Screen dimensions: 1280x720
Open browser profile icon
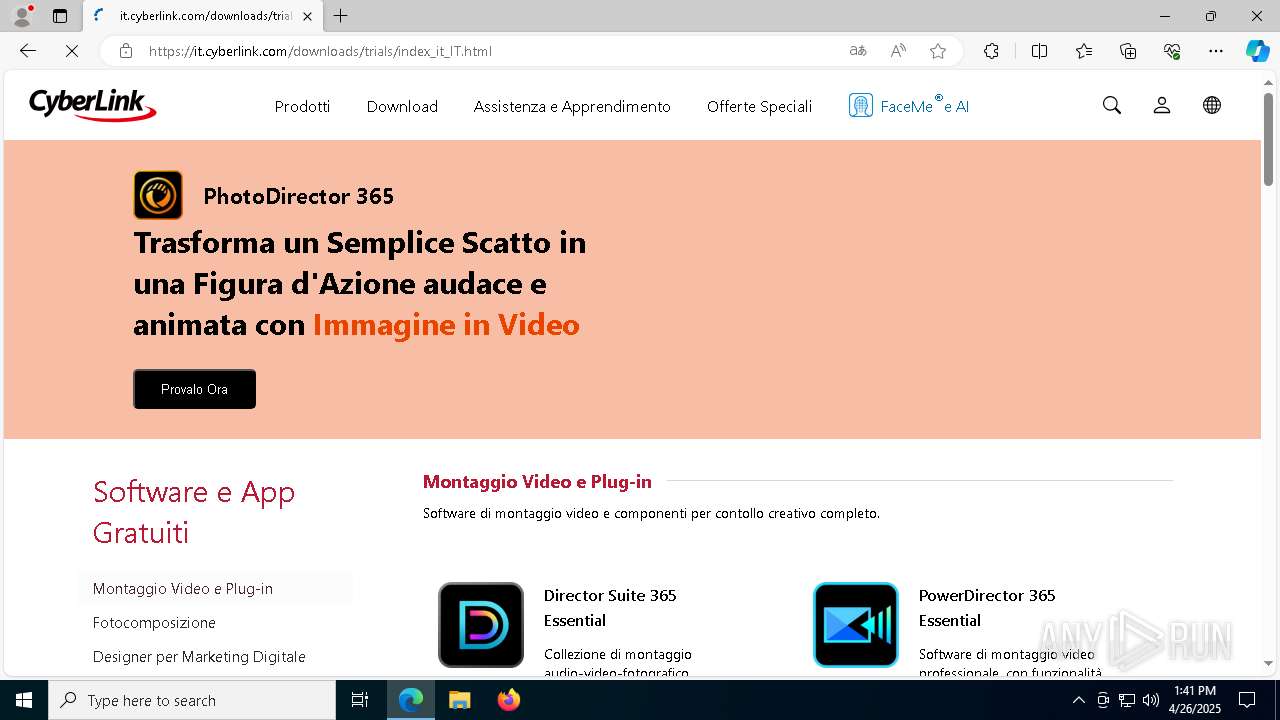click(22, 16)
